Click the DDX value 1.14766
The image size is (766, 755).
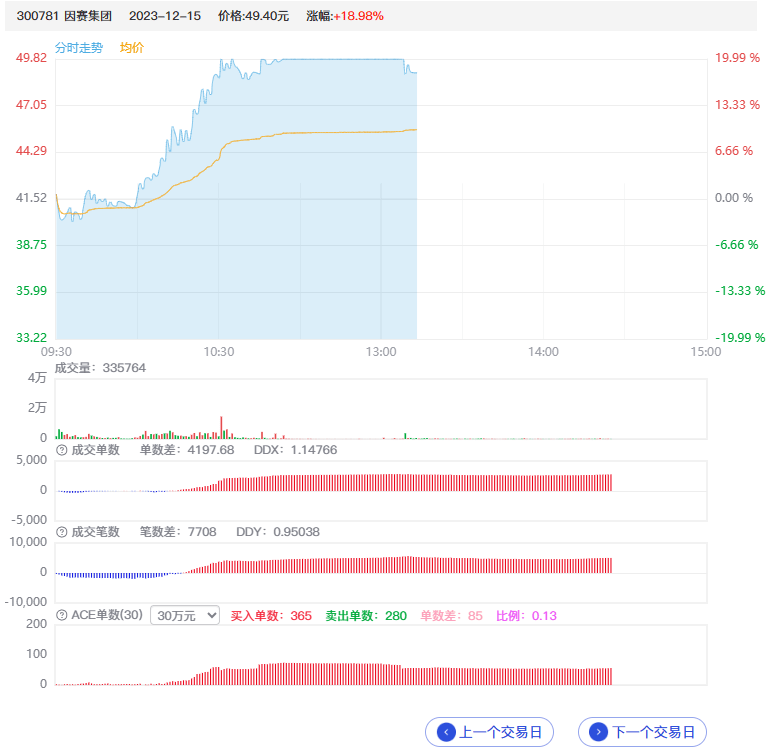[x=309, y=450]
